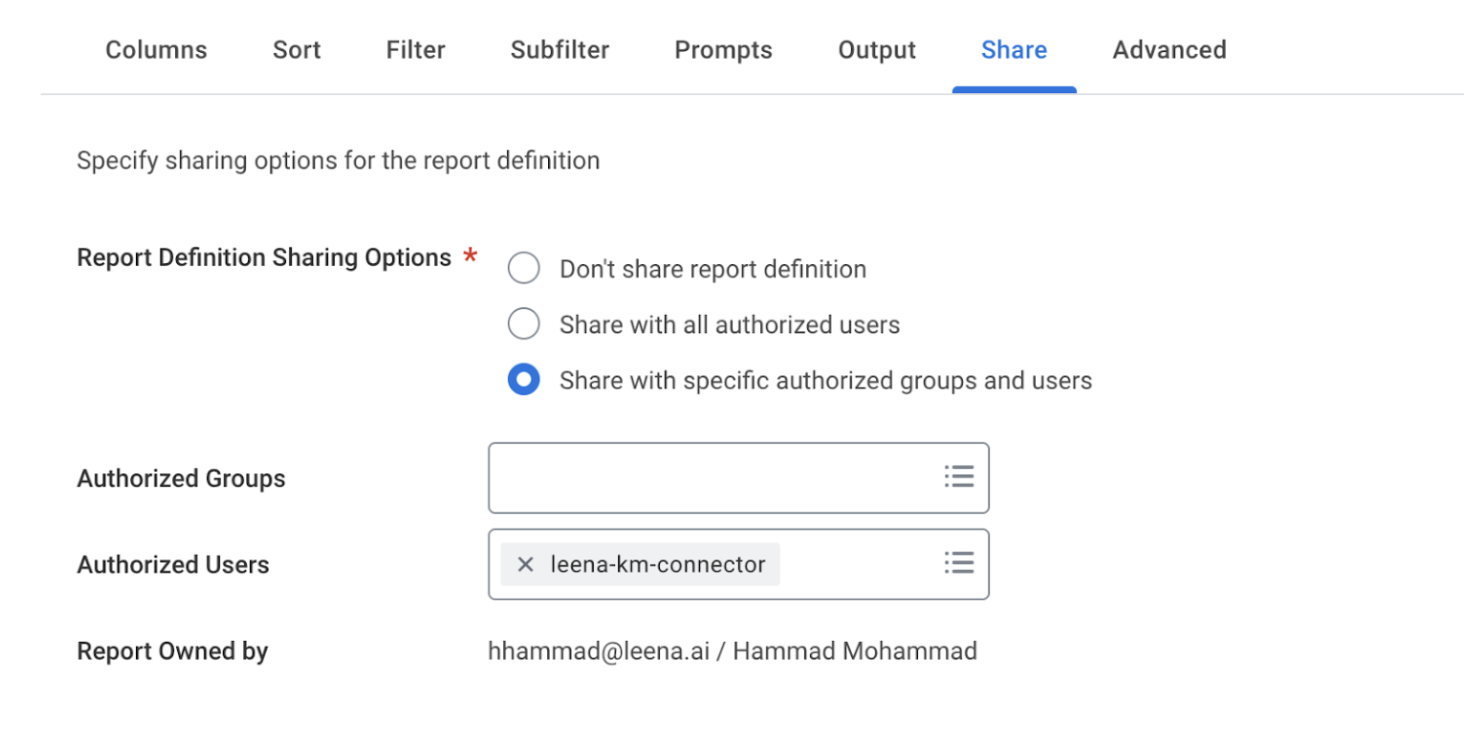The width and height of the screenshot is (1464, 754).
Task: Open the Output tab
Action: [876, 50]
